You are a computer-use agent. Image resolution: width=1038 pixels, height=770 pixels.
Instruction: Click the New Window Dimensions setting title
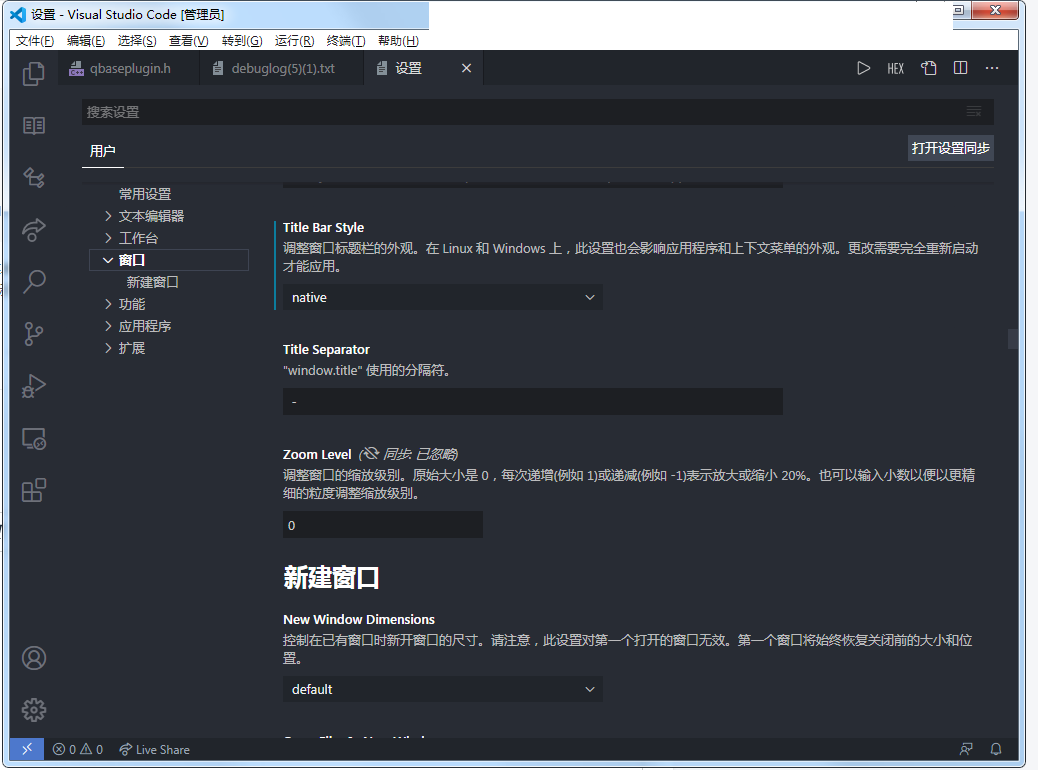click(359, 619)
